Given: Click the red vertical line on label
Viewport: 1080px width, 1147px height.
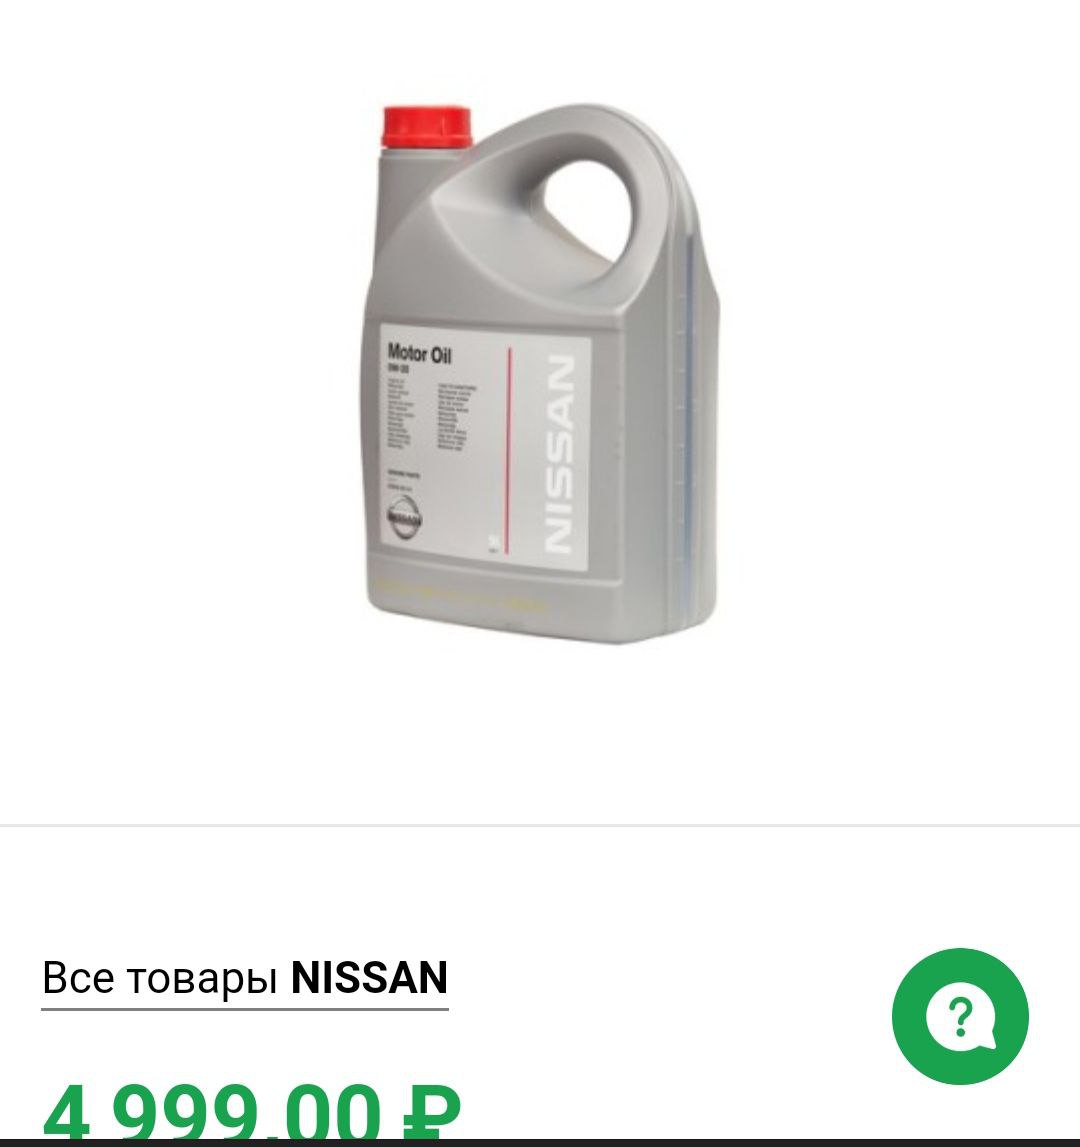Looking at the screenshot, I should click(509, 450).
